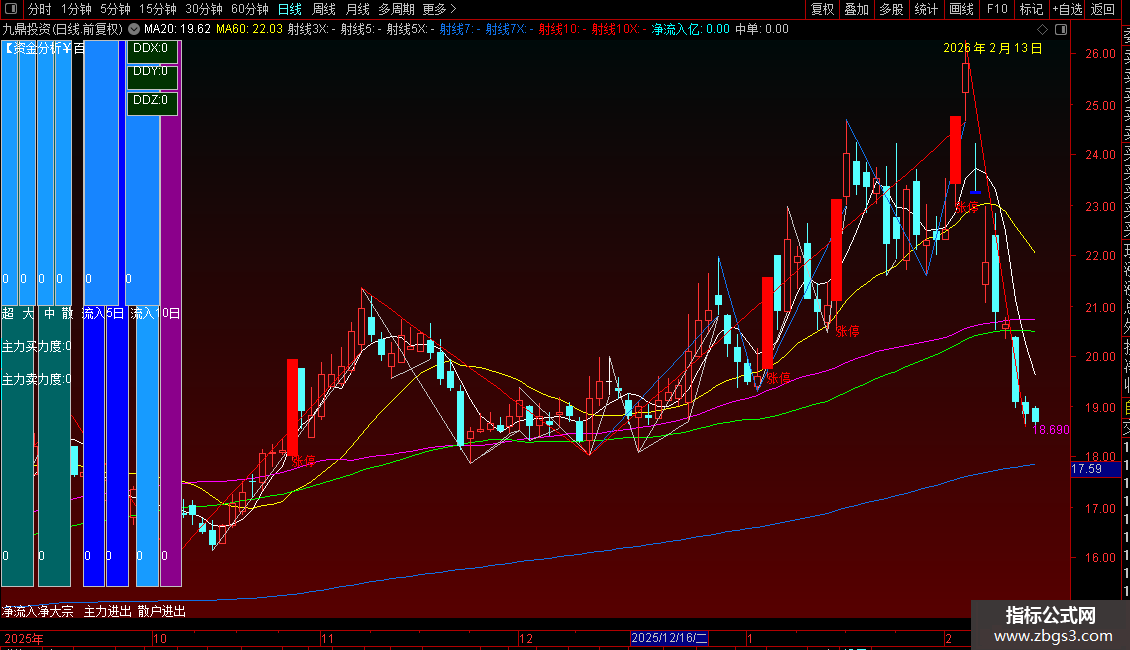Select the DDZ:0 box
The width and height of the screenshot is (1130, 650).
click(x=151, y=102)
